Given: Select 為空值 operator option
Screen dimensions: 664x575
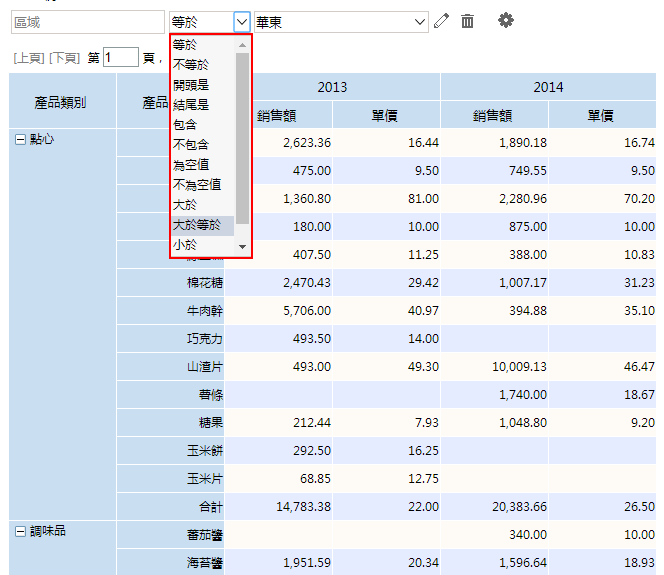Looking at the screenshot, I should pos(191,165).
